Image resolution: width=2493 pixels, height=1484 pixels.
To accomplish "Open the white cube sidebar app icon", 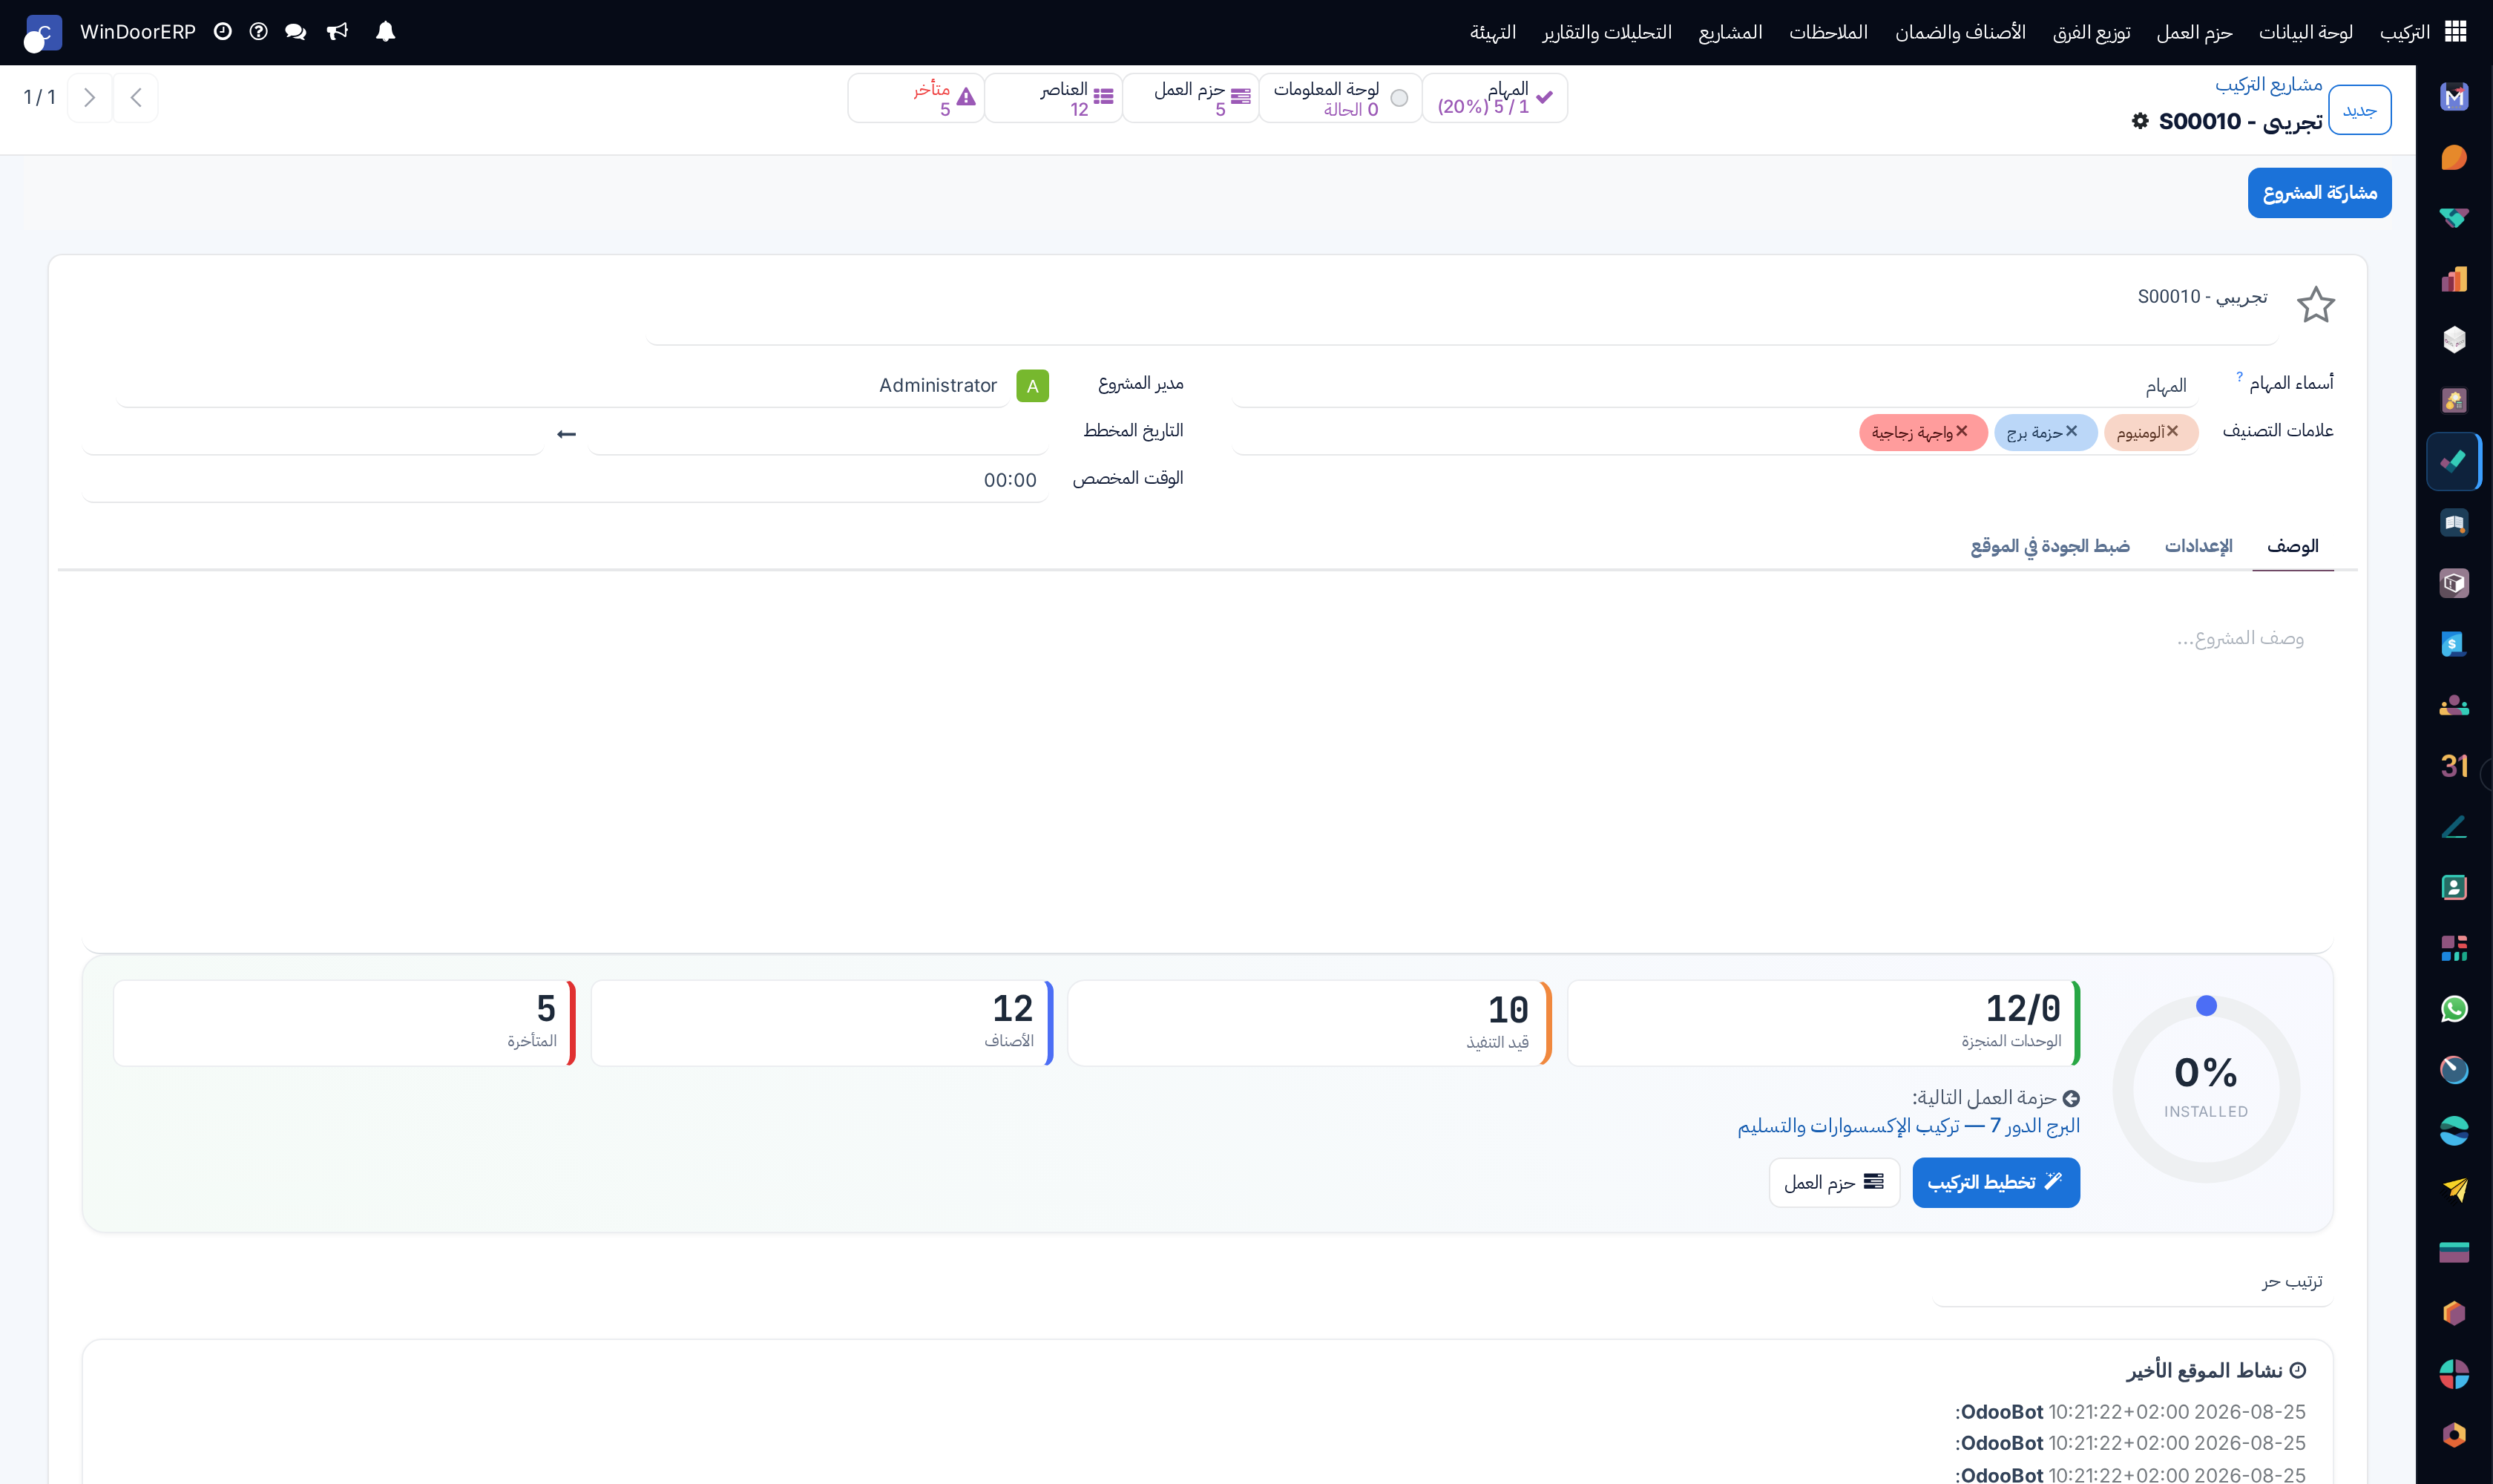I will [2454, 340].
